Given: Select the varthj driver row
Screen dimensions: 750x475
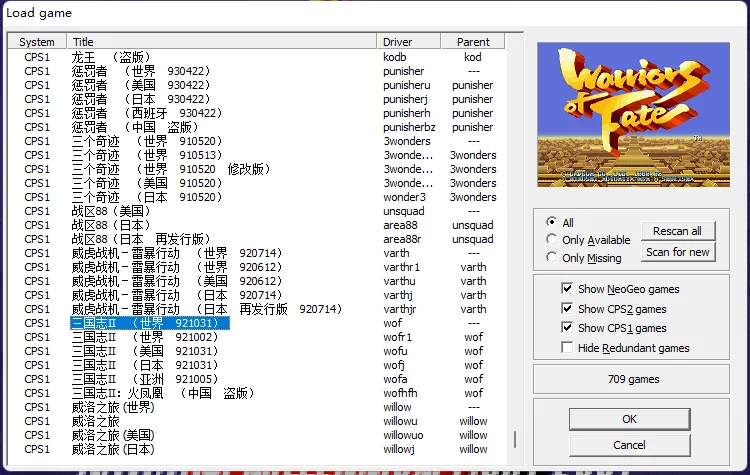Looking at the screenshot, I should 256,295.
